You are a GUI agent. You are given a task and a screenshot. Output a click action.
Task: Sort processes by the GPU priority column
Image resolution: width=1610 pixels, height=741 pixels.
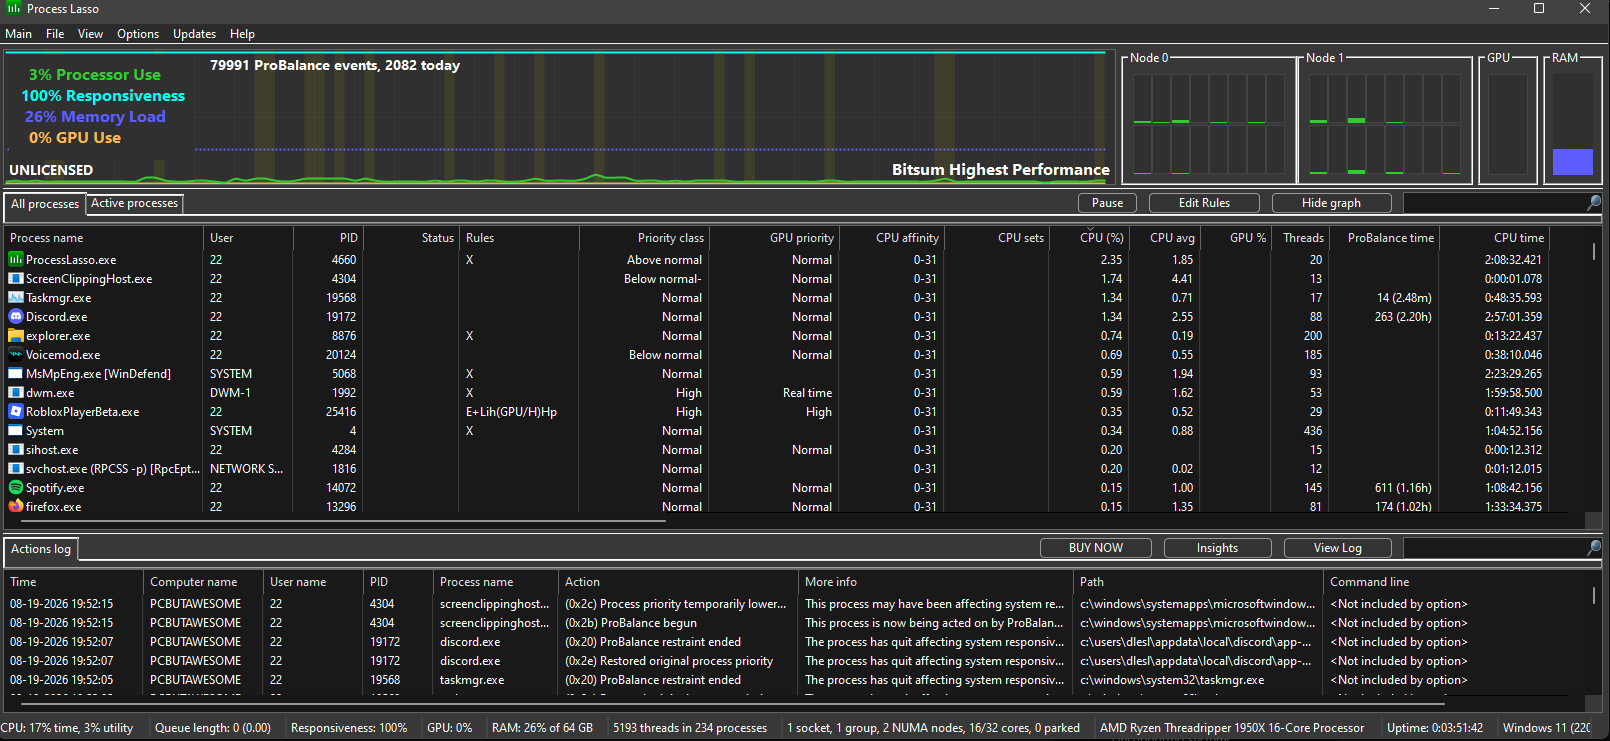pos(774,238)
